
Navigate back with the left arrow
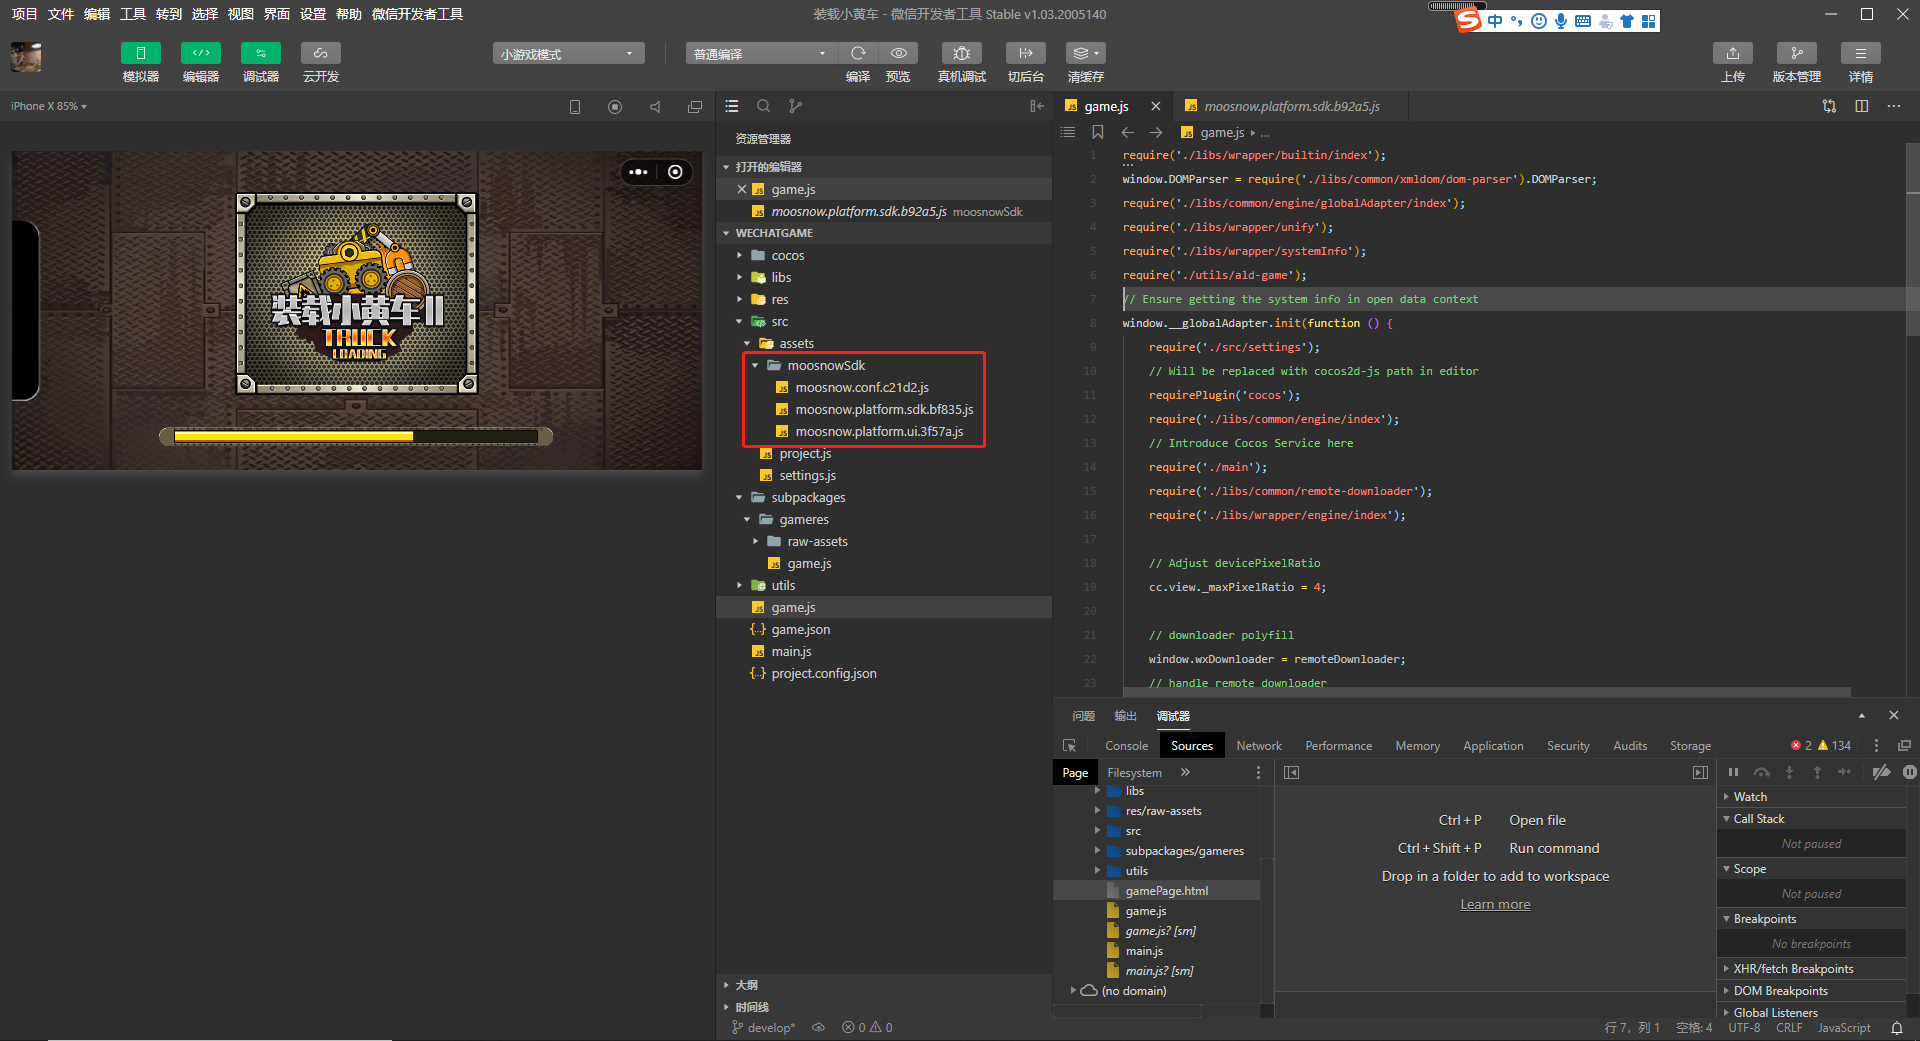tap(1127, 132)
